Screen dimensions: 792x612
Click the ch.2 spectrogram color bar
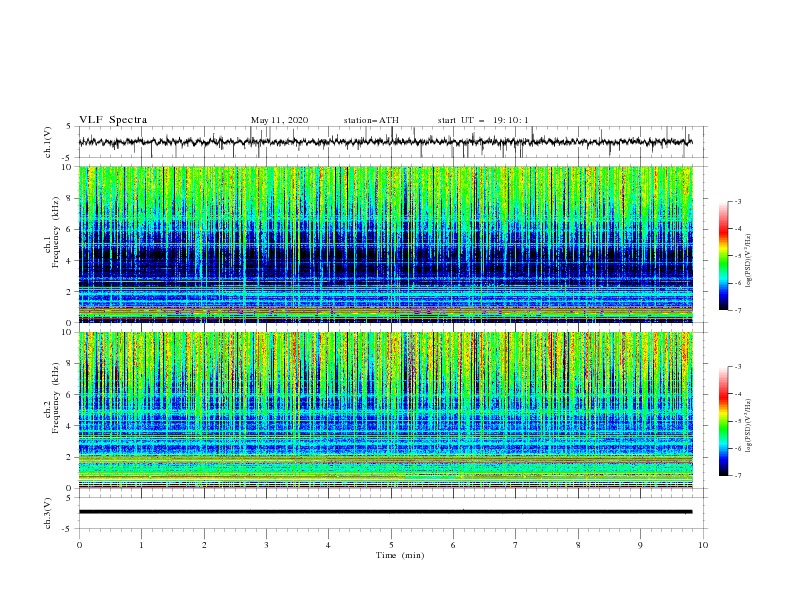click(724, 421)
